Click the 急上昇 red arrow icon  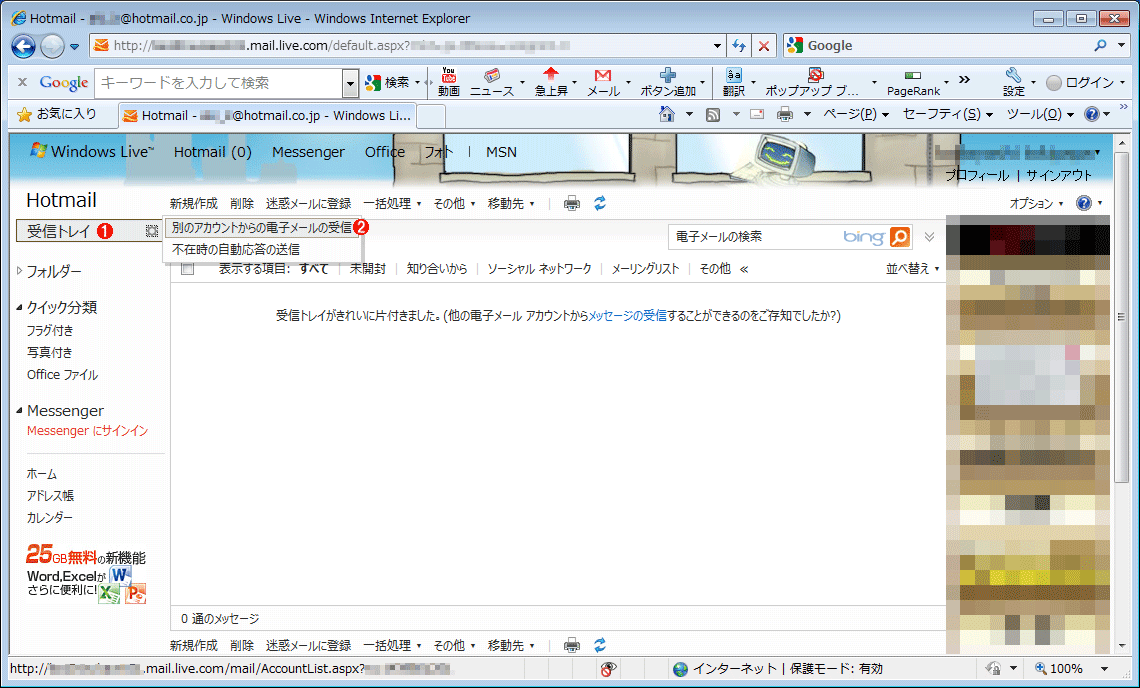(551, 82)
